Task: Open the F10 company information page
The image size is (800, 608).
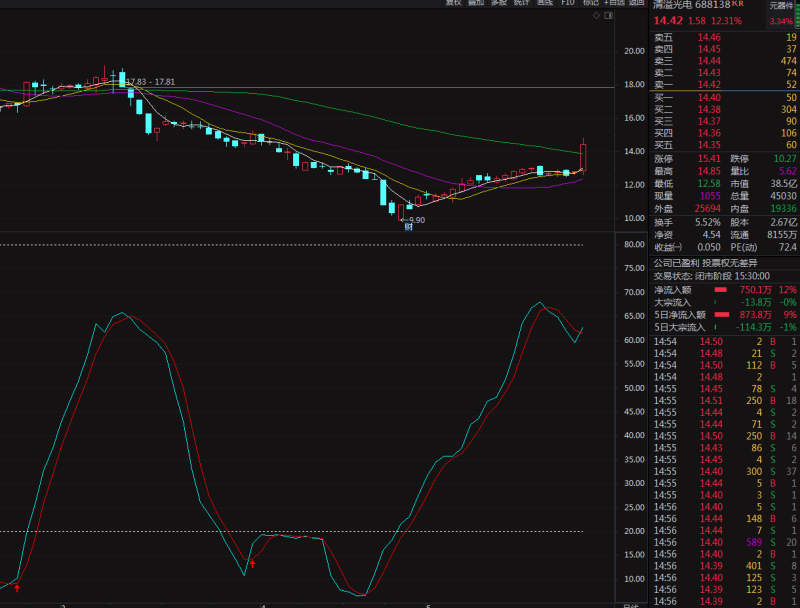Action: [x=568, y=3]
